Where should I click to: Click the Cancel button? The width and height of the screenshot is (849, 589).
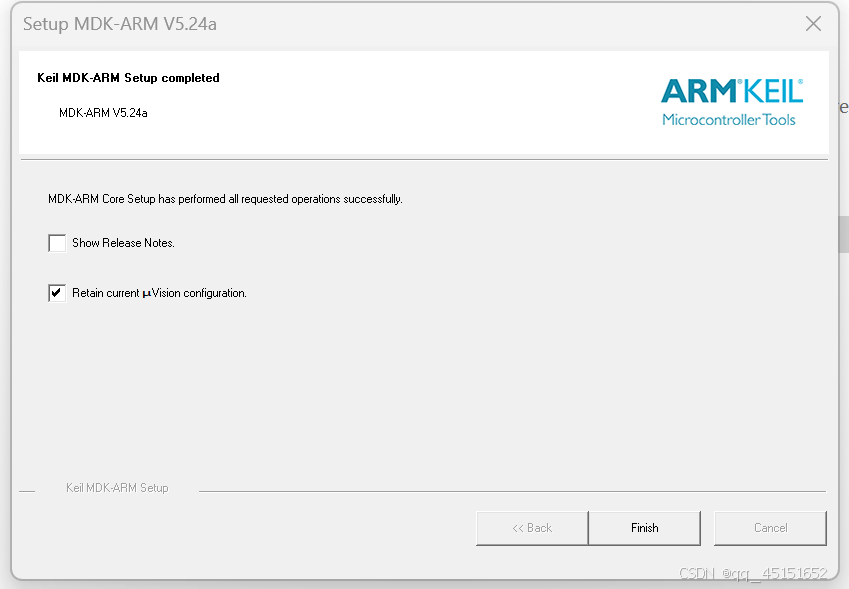pos(770,528)
